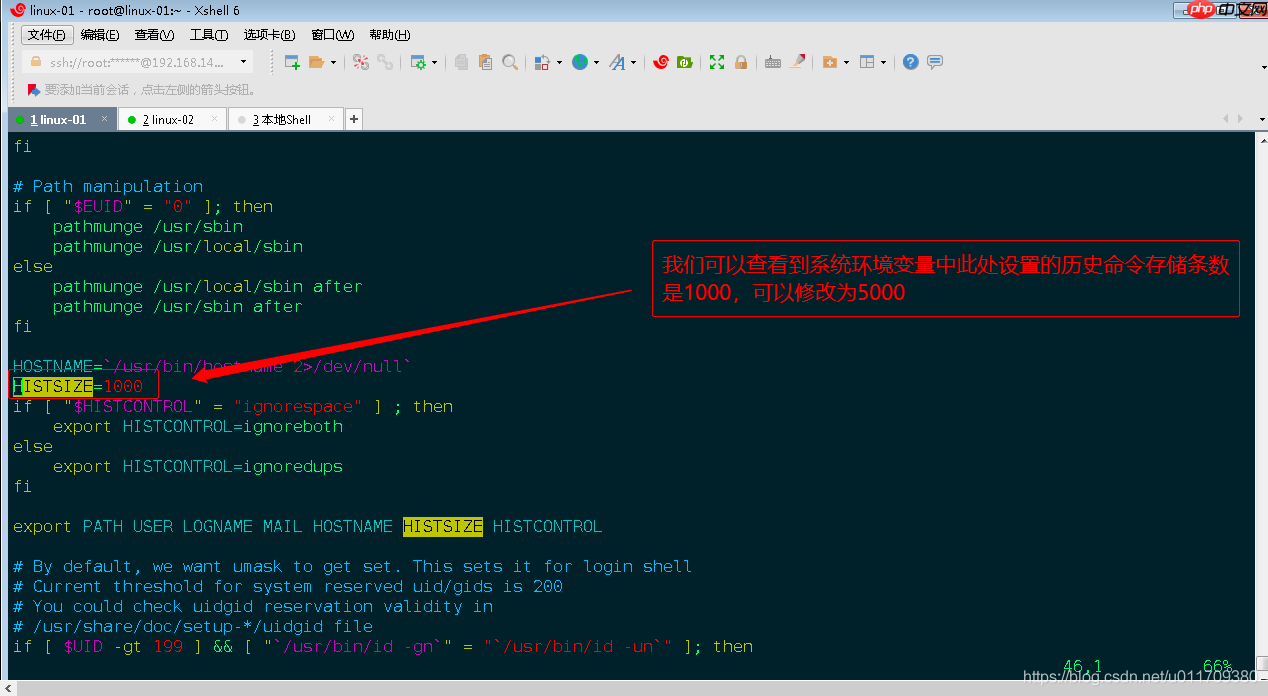1268x696 pixels.
Task: Expand the open folder dropdown arrow
Action: (333, 62)
